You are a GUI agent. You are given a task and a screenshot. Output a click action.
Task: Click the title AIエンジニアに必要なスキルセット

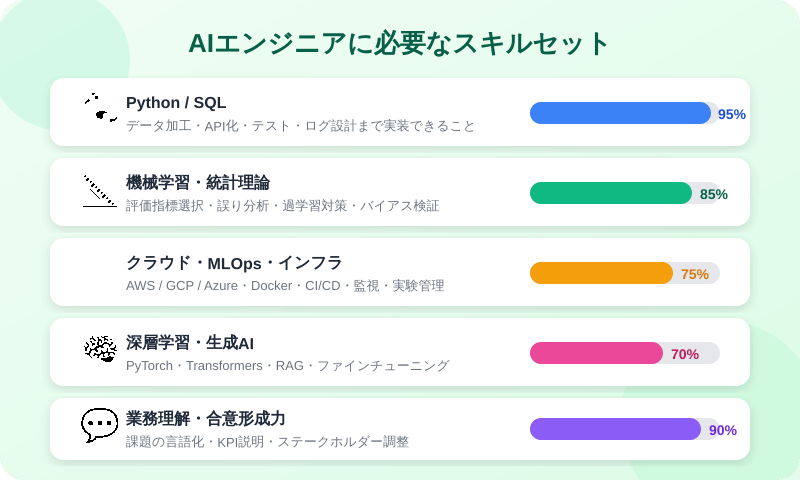[400, 44]
